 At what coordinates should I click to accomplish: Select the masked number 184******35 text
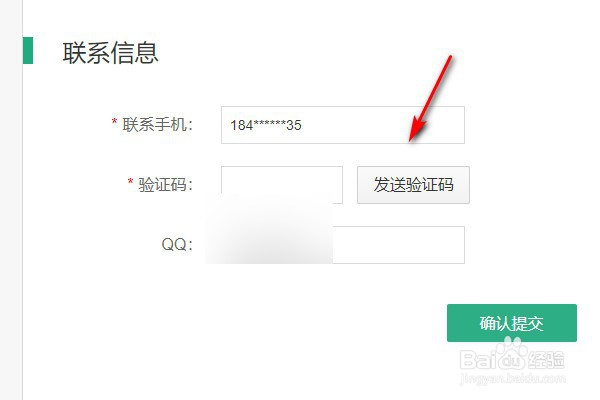266,125
